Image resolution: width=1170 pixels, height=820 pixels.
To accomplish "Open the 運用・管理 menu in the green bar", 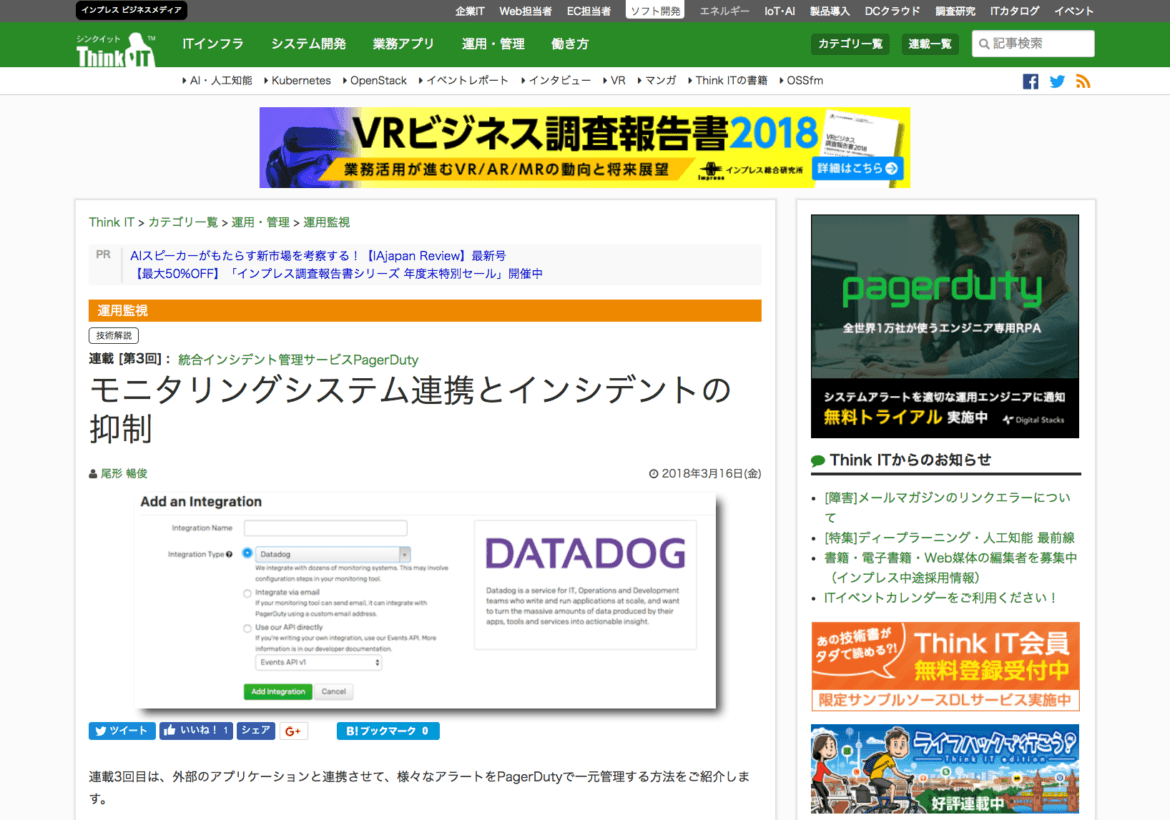I will point(492,44).
